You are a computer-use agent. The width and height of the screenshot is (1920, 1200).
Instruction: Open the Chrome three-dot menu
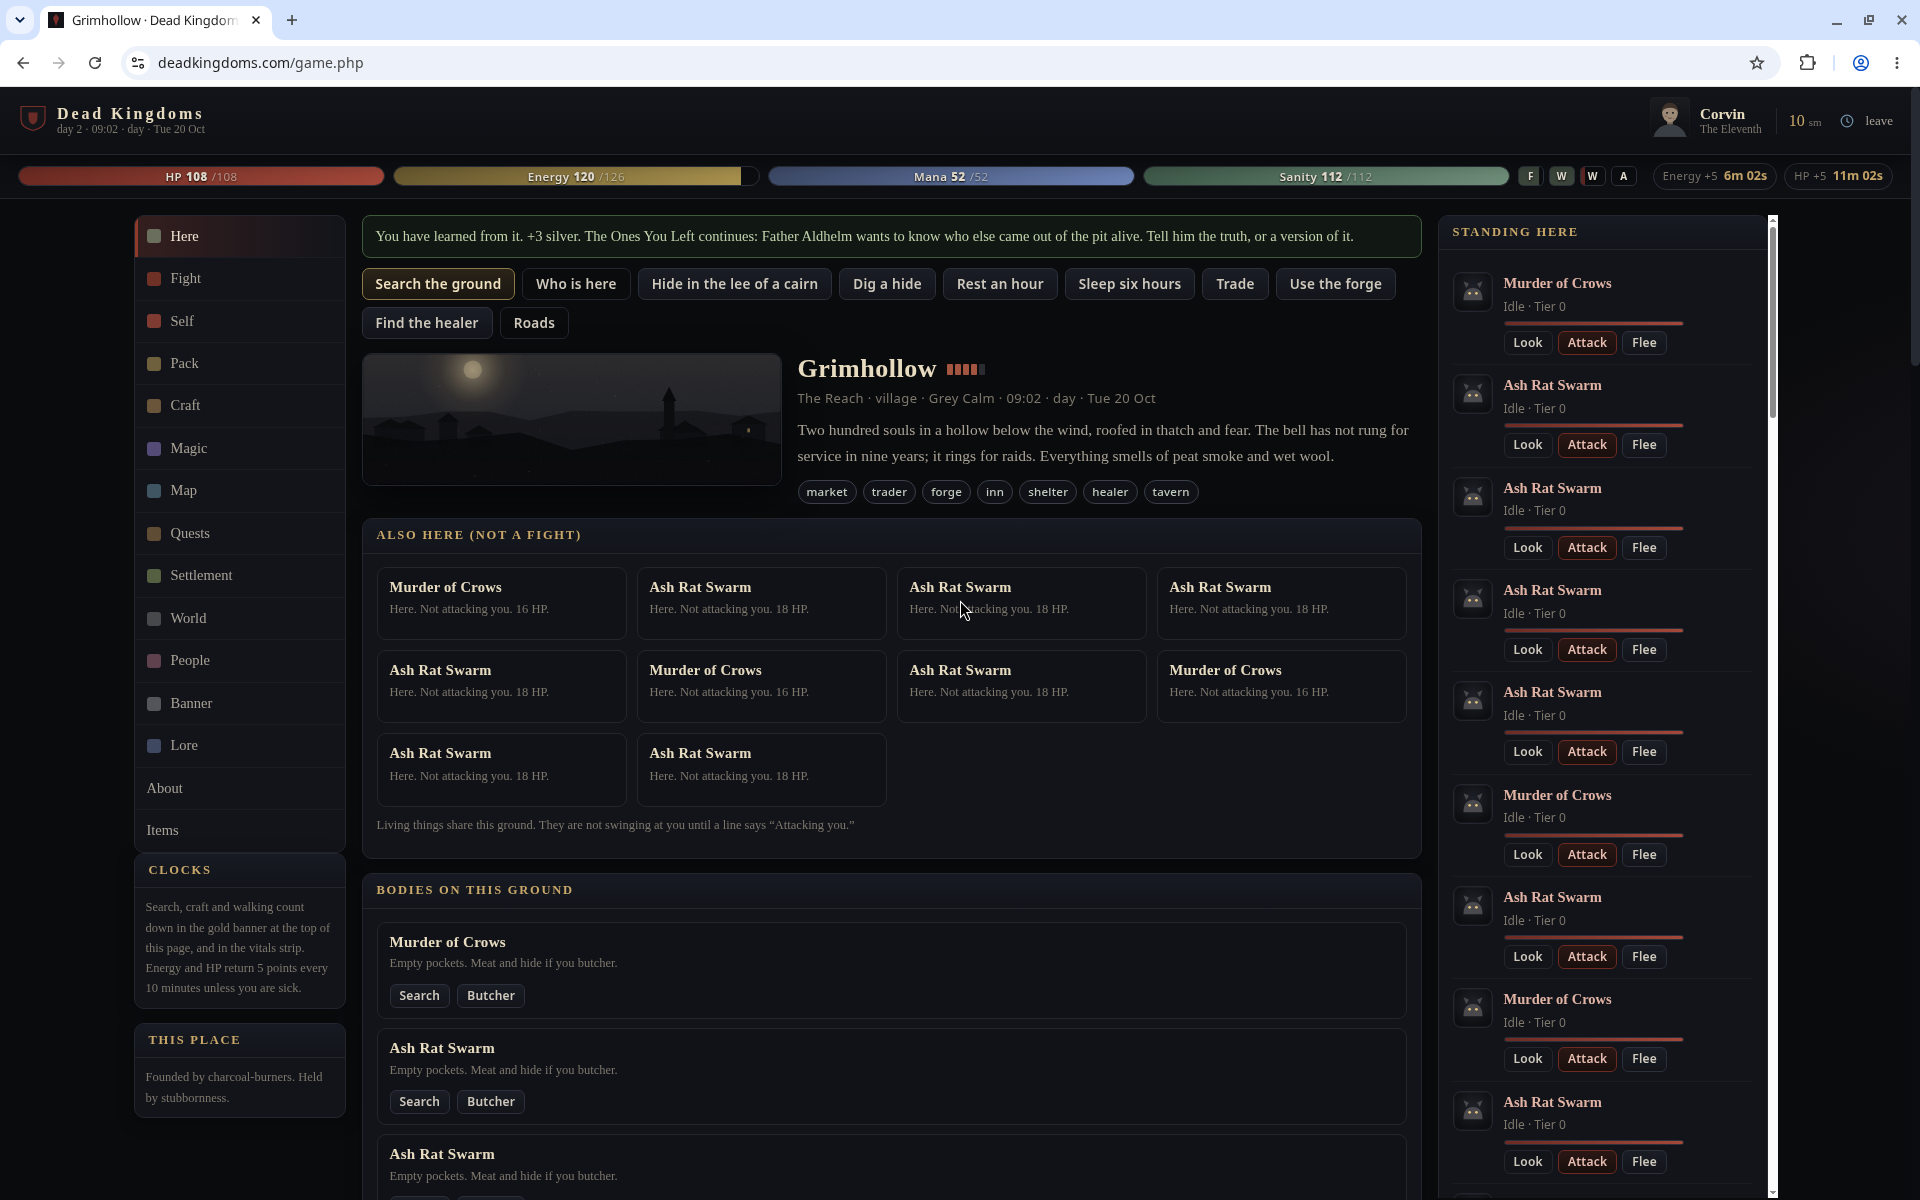click(x=1897, y=63)
